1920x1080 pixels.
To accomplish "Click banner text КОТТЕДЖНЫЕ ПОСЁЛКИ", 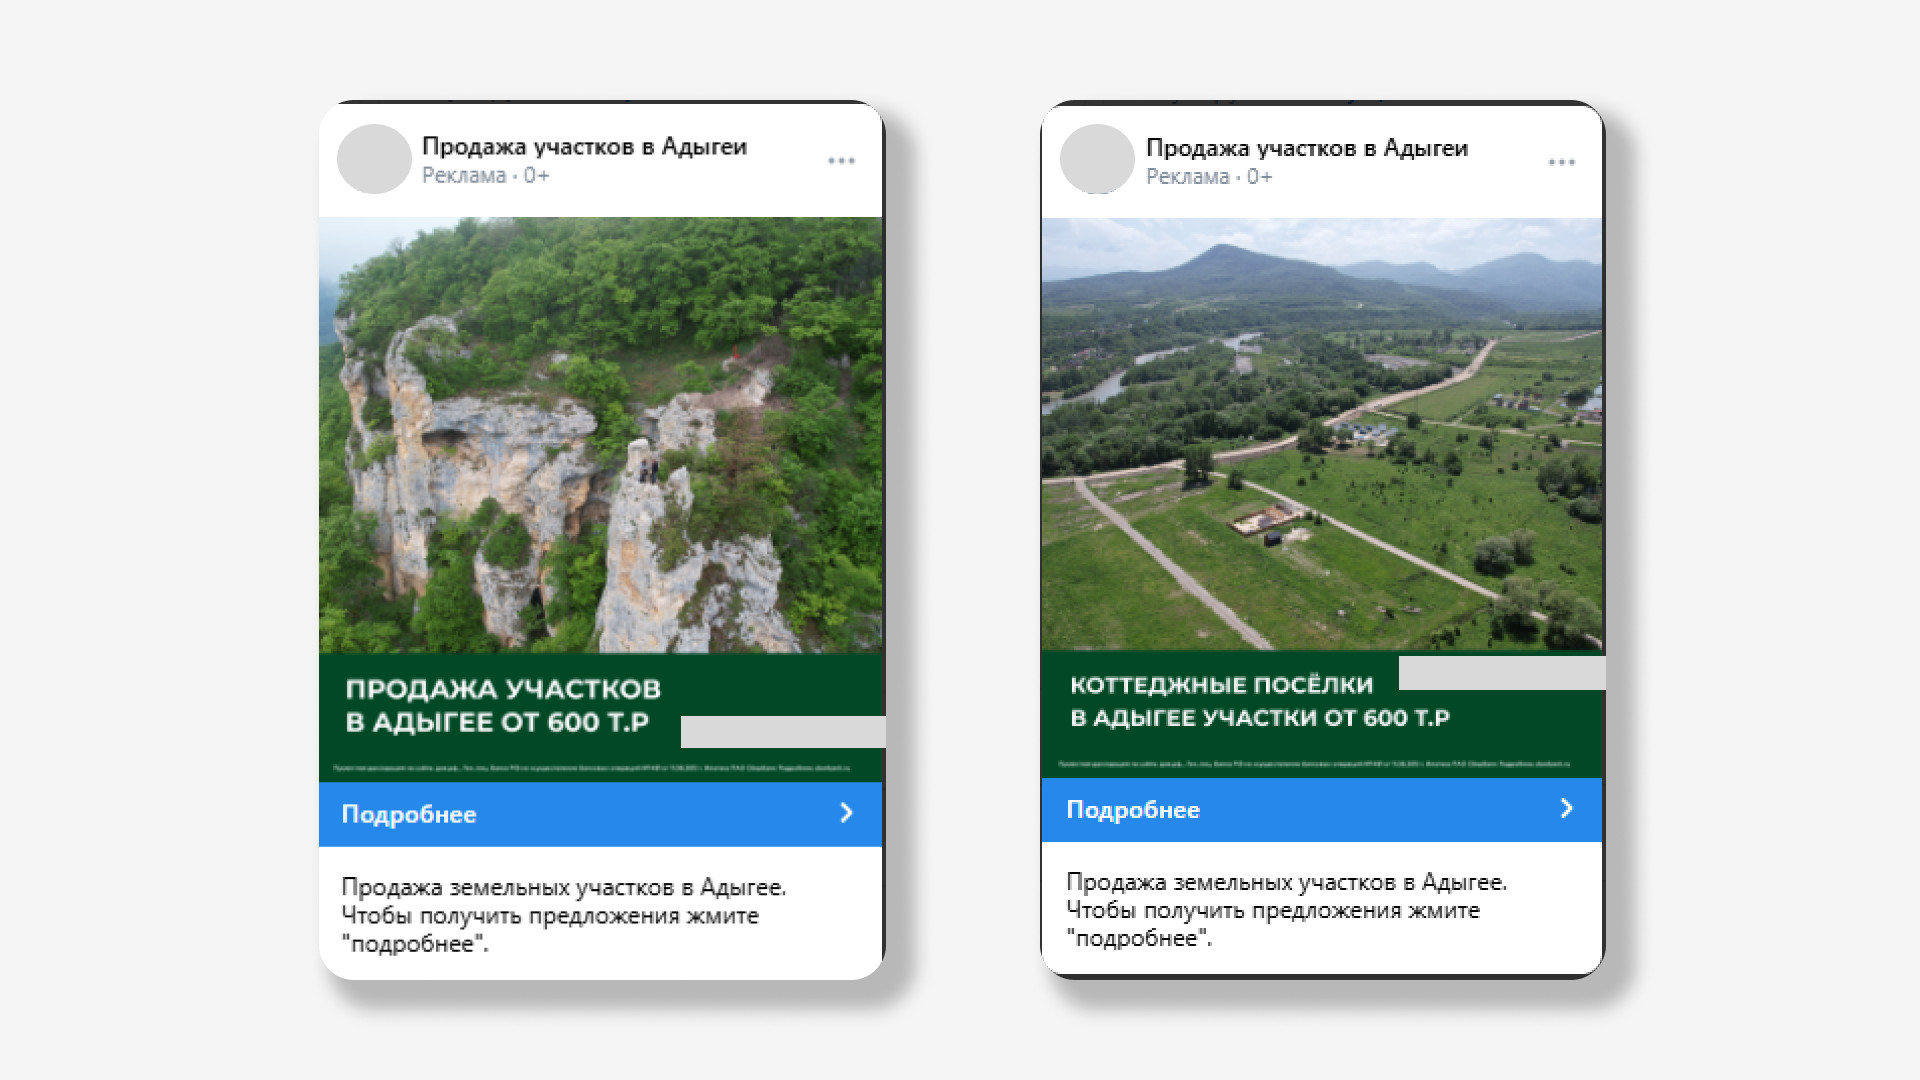I will coord(1221,685).
